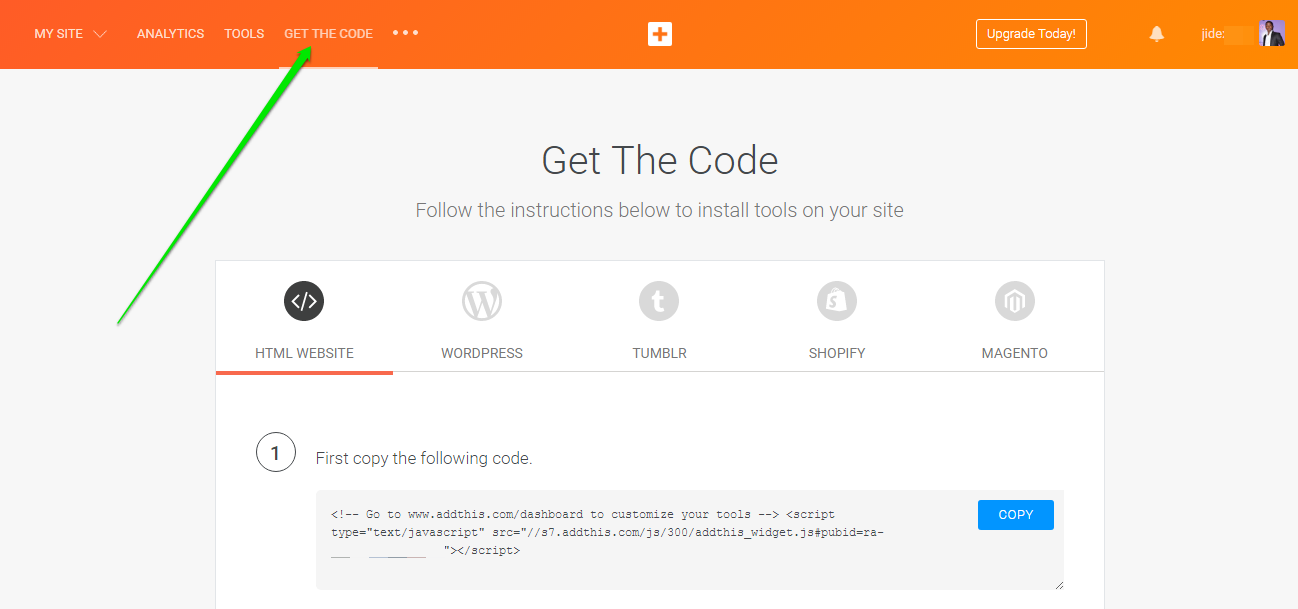
Task: Select the Shopify bag icon
Action: [837, 301]
